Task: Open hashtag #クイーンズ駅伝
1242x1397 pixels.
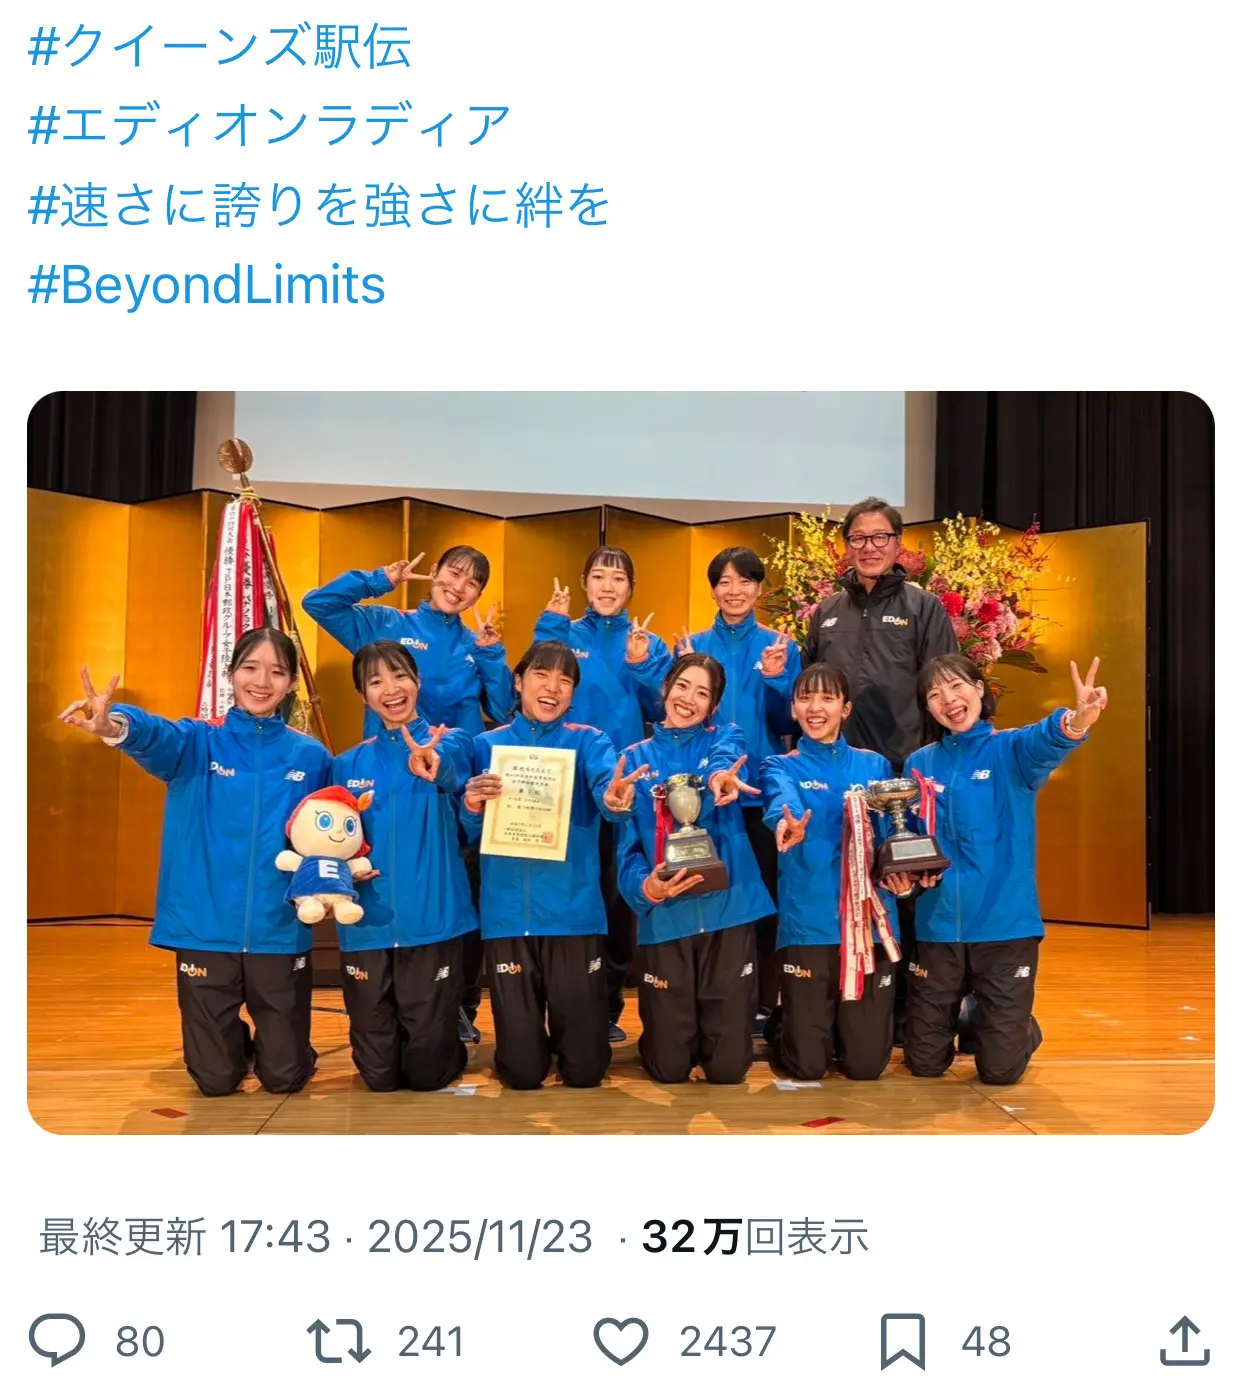Action: click(x=220, y=47)
